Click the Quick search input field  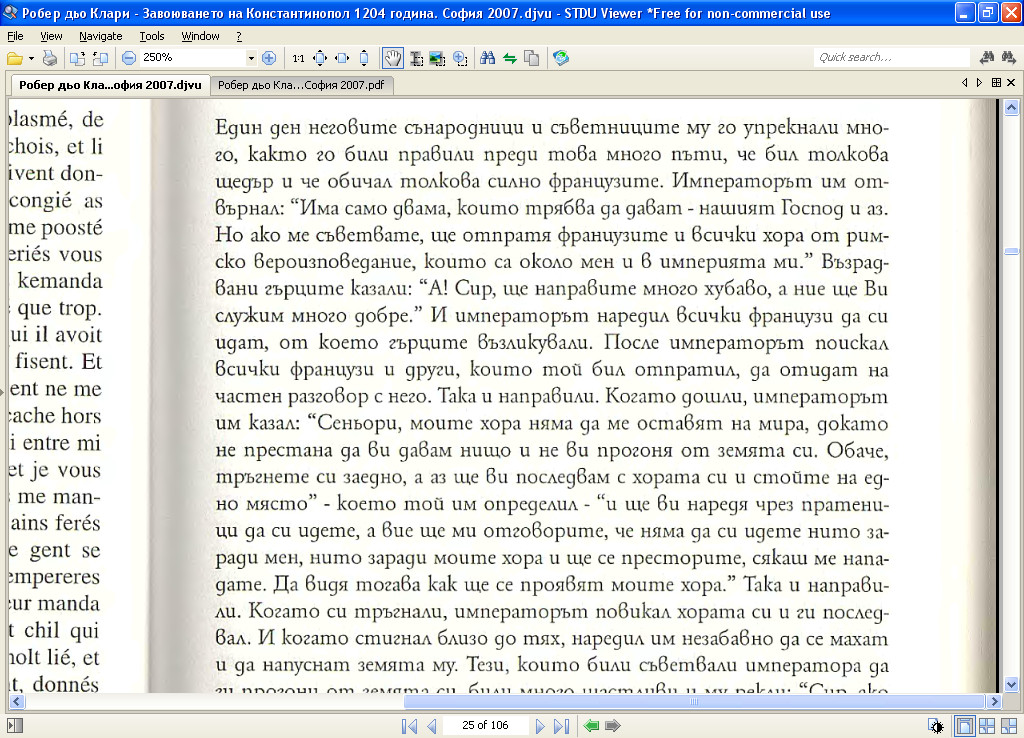tap(890, 58)
